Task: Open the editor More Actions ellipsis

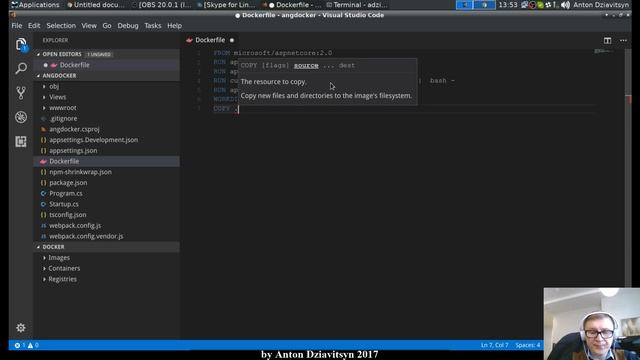Action: coord(623,40)
